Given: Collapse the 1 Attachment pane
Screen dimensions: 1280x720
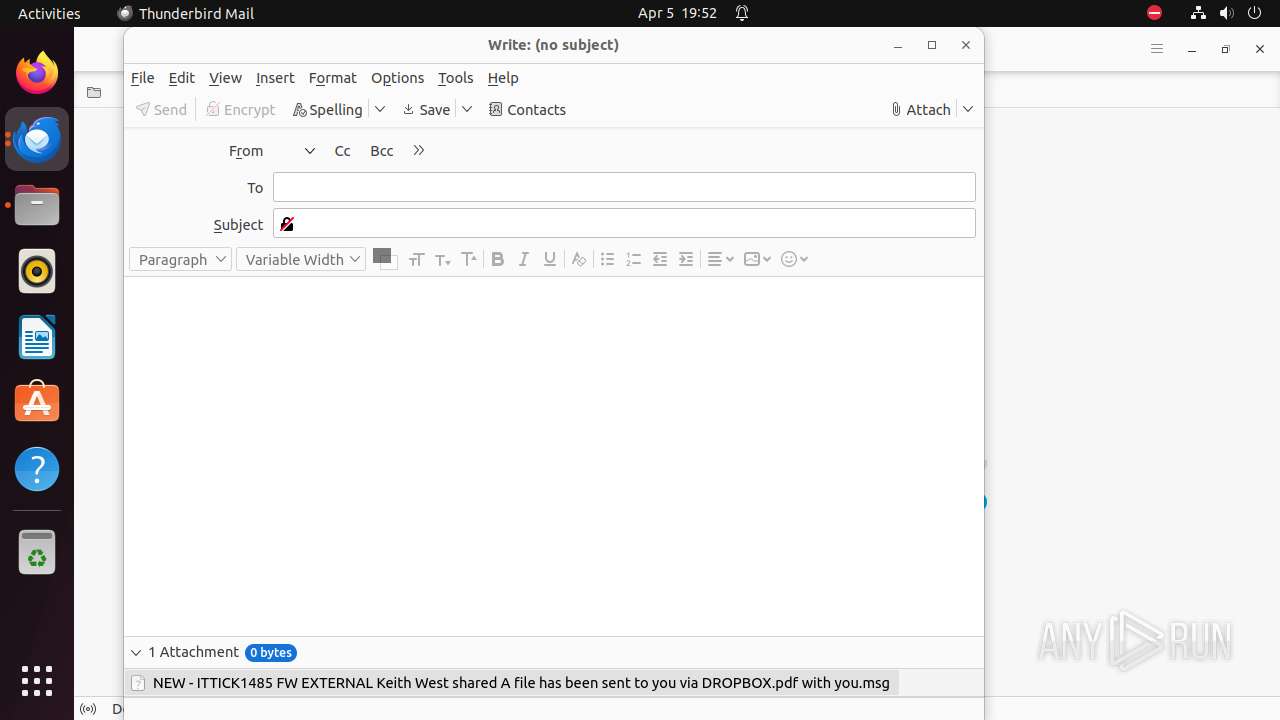Looking at the screenshot, I should pos(136,653).
